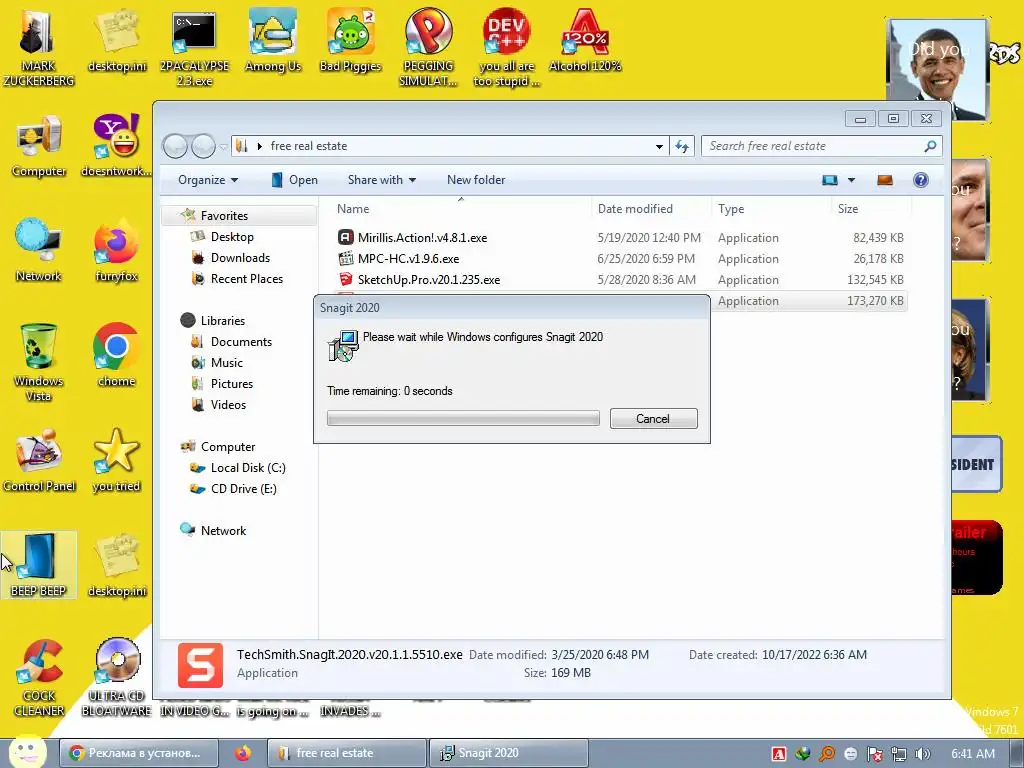Screen dimensions: 1024x768
Task: Switch to free real estate taskbar button
Action: pos(346,753)
